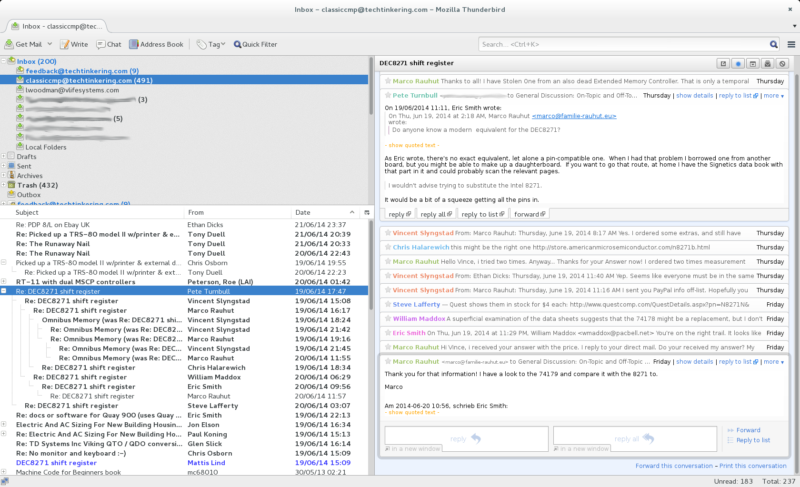
Task: Open more menu on Pete Turnbull message
Action: pos(773,95)
